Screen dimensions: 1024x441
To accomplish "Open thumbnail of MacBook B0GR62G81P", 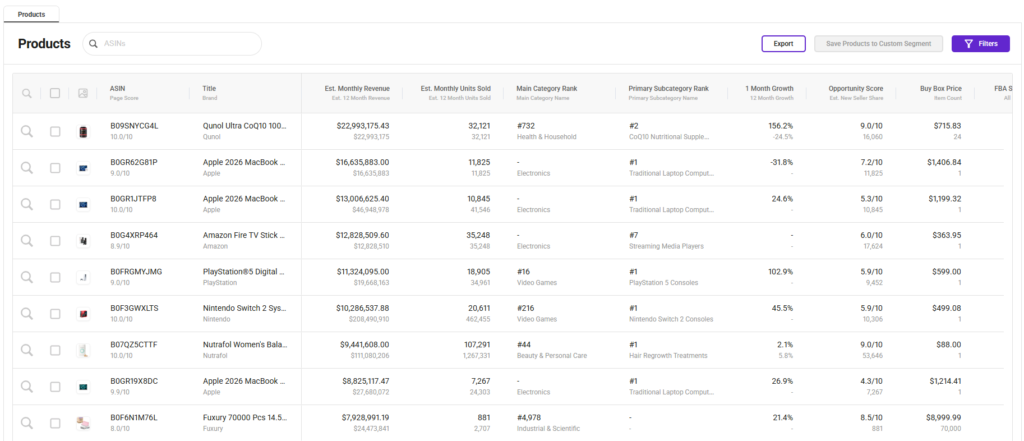I will pos(83,169).
